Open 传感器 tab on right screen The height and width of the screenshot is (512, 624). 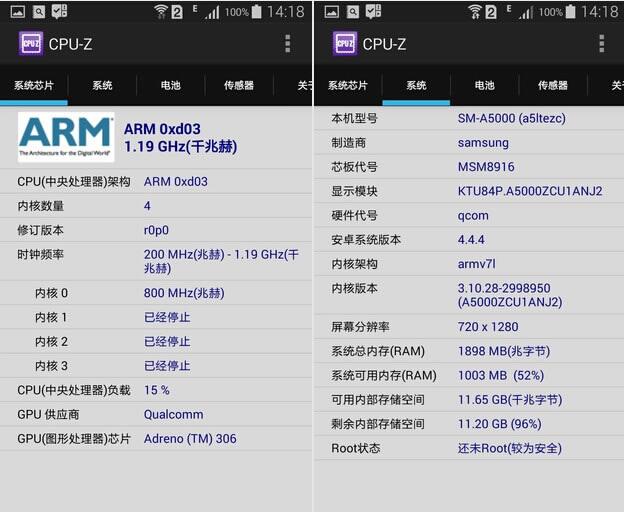pos(553,85)
